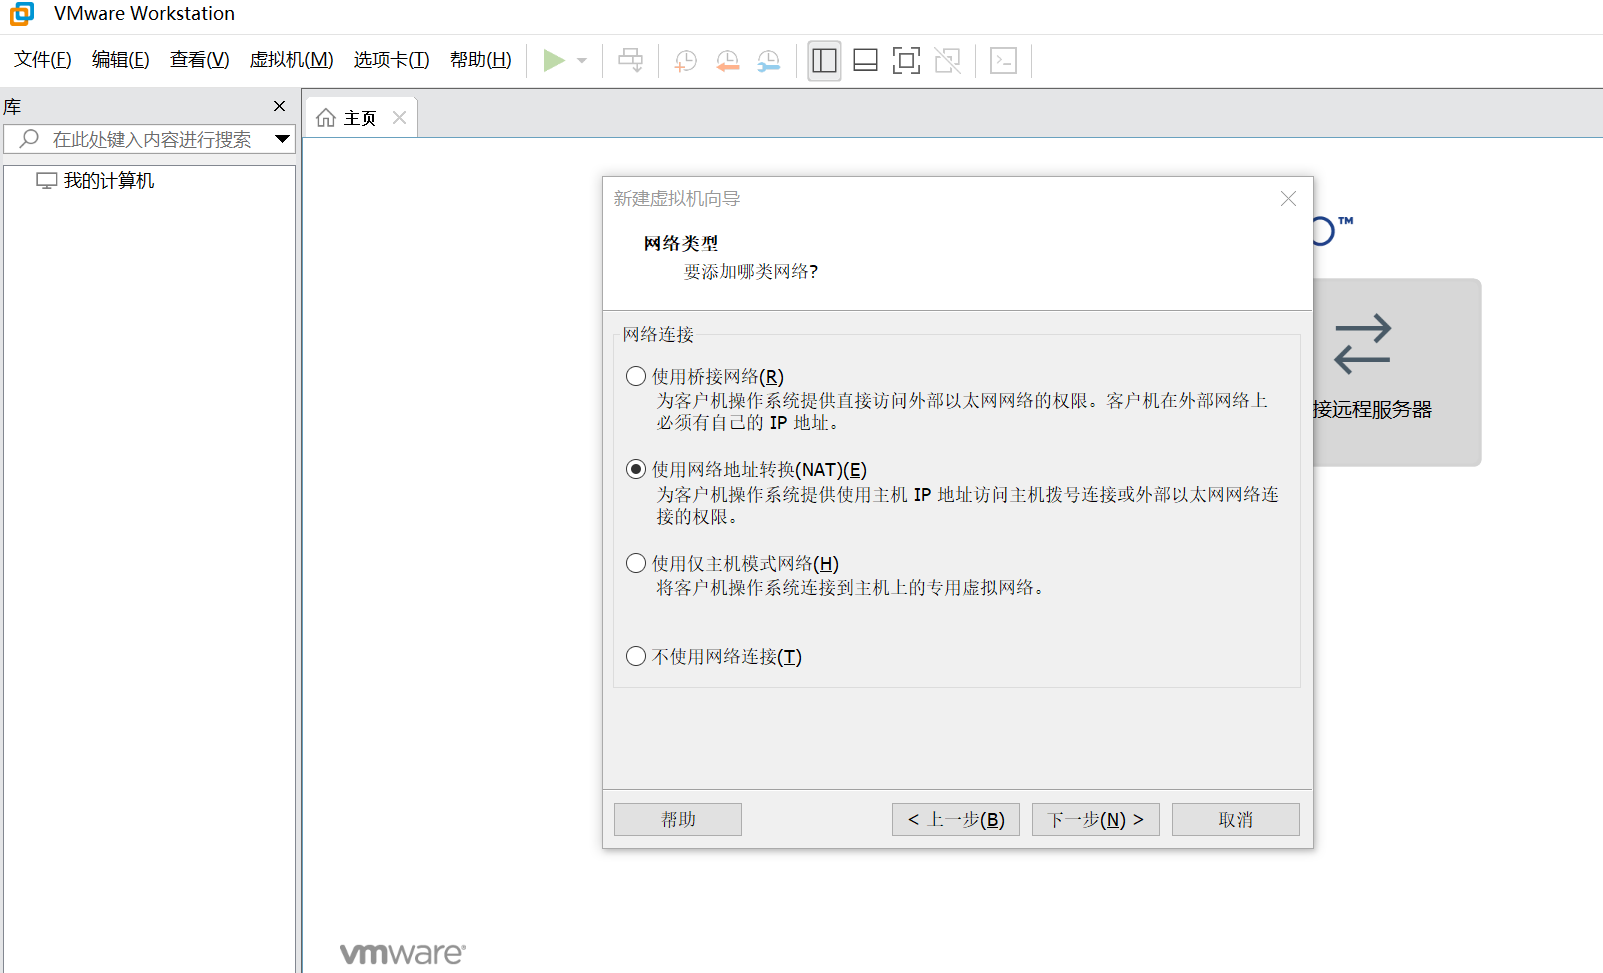Click the magnifier icon in library search
The image size is (1603, 973).
click(29, 139)
